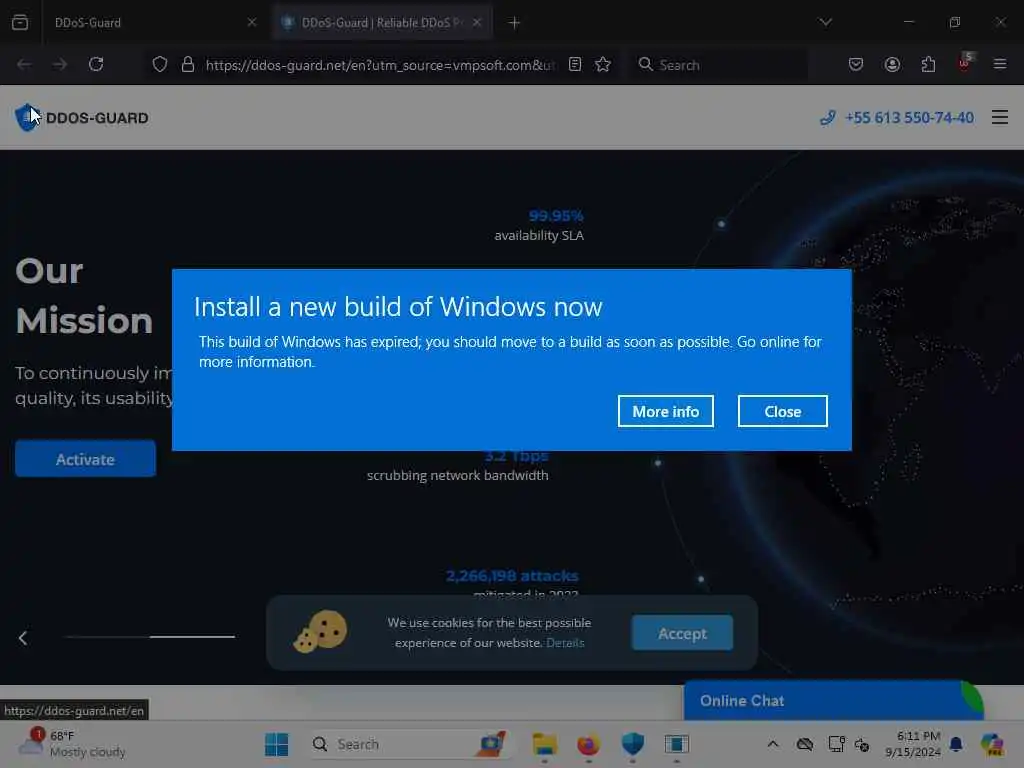
Task: Click the Activate button
Action: coord(86,459)
